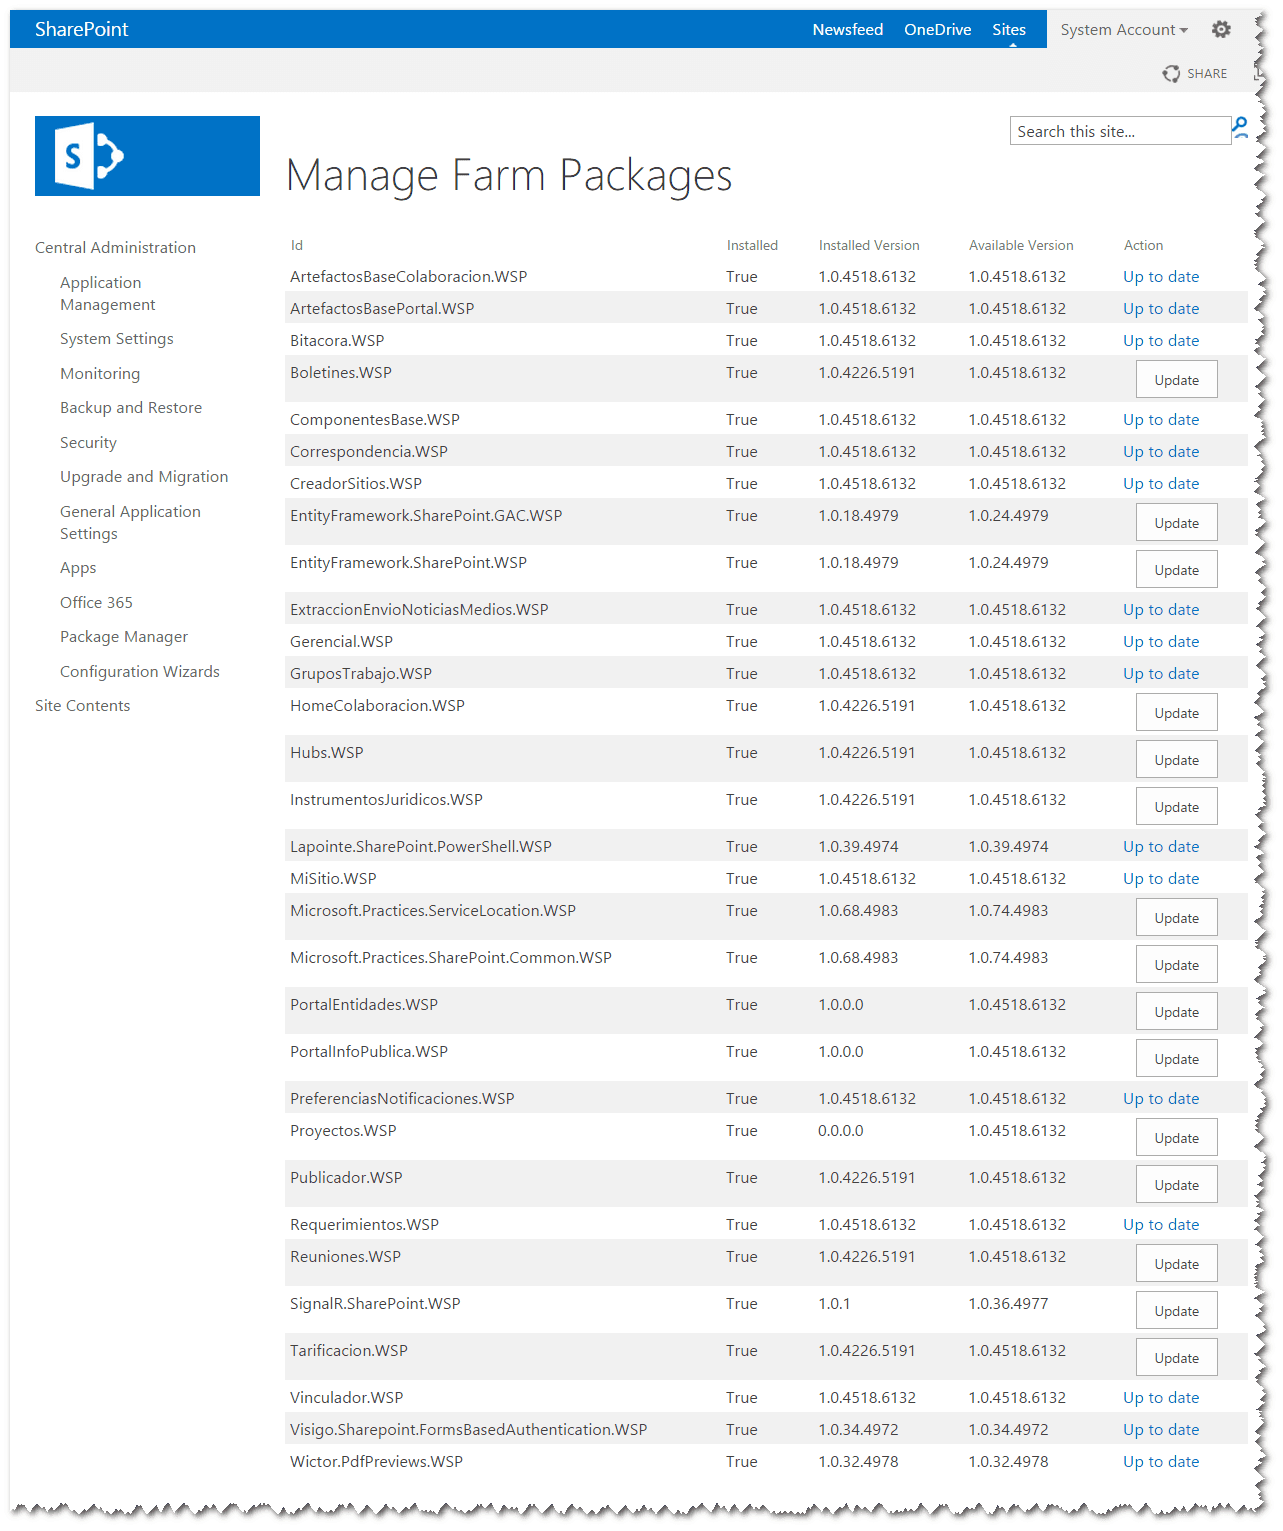Switch to OneDrive in top bar
Viewport: 1283px width, 1531px height.
coord(938,30)
